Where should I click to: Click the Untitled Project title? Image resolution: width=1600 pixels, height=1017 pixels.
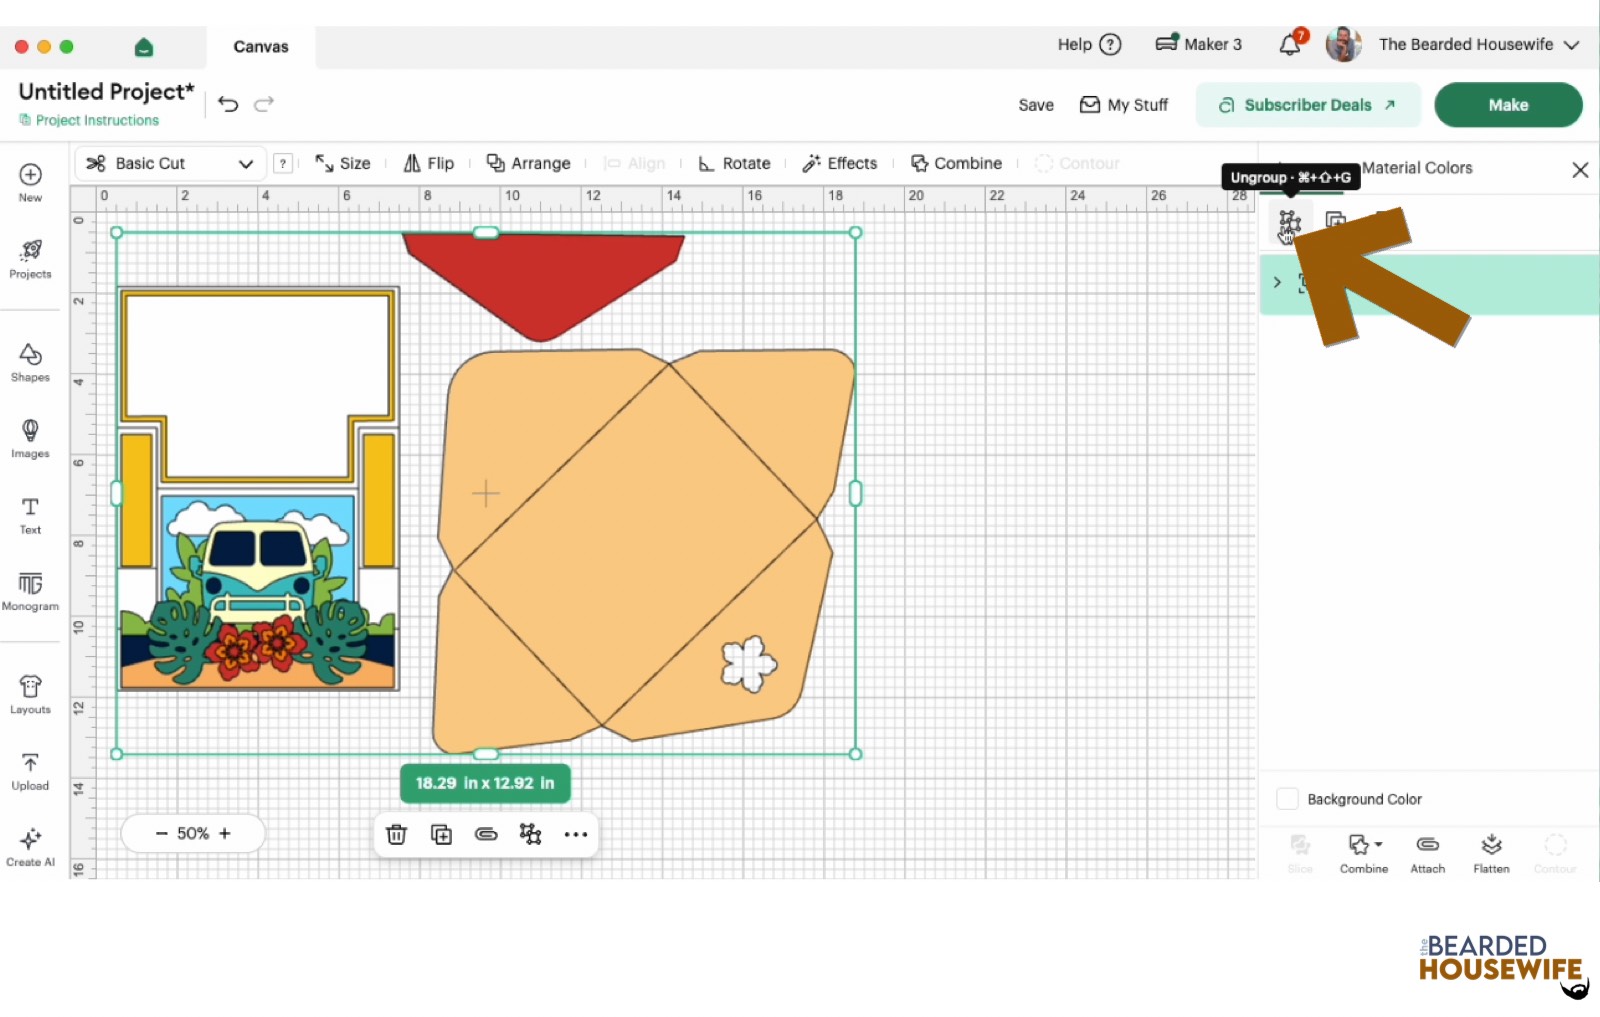coord(106,91)
